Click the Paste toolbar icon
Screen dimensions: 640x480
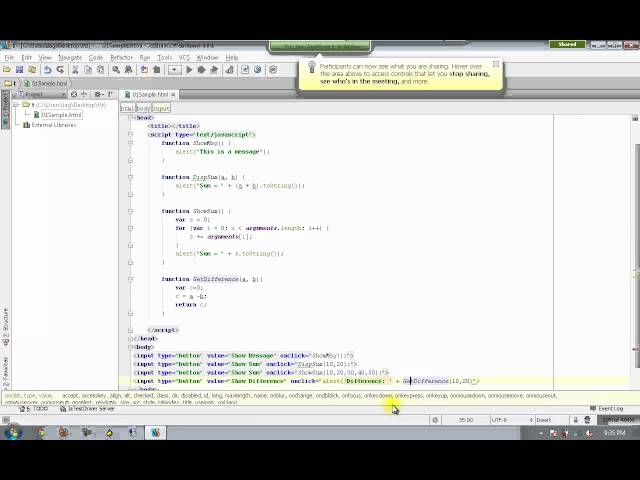click(100, 70)
